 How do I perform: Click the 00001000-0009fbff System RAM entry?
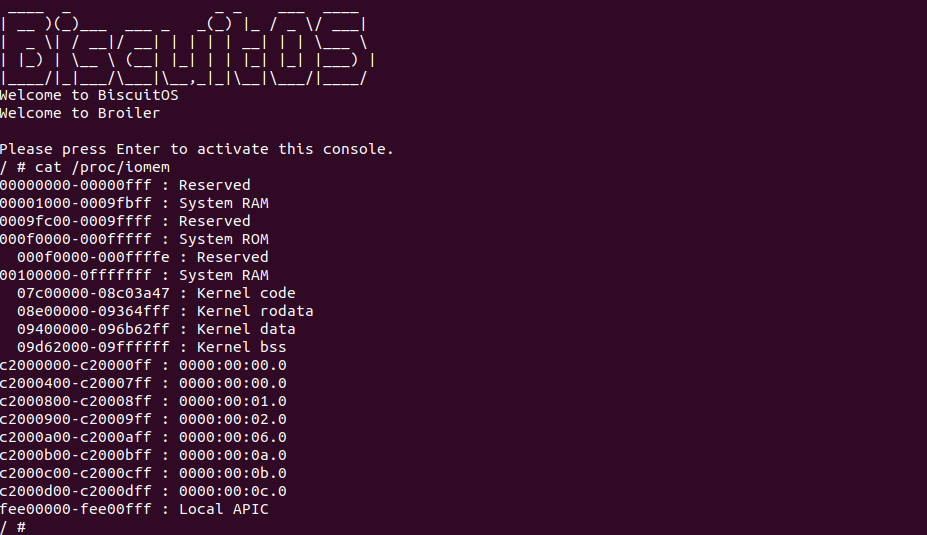click(x=134, y=203)
